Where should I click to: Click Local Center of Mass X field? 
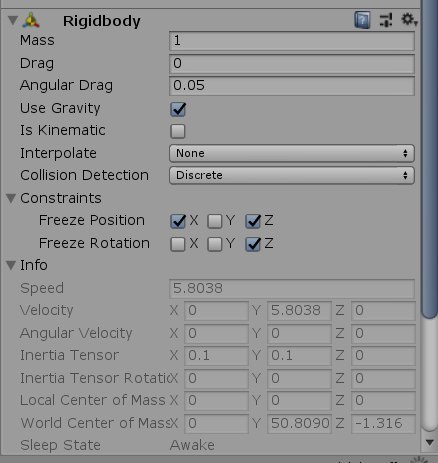tap(216, 400)
